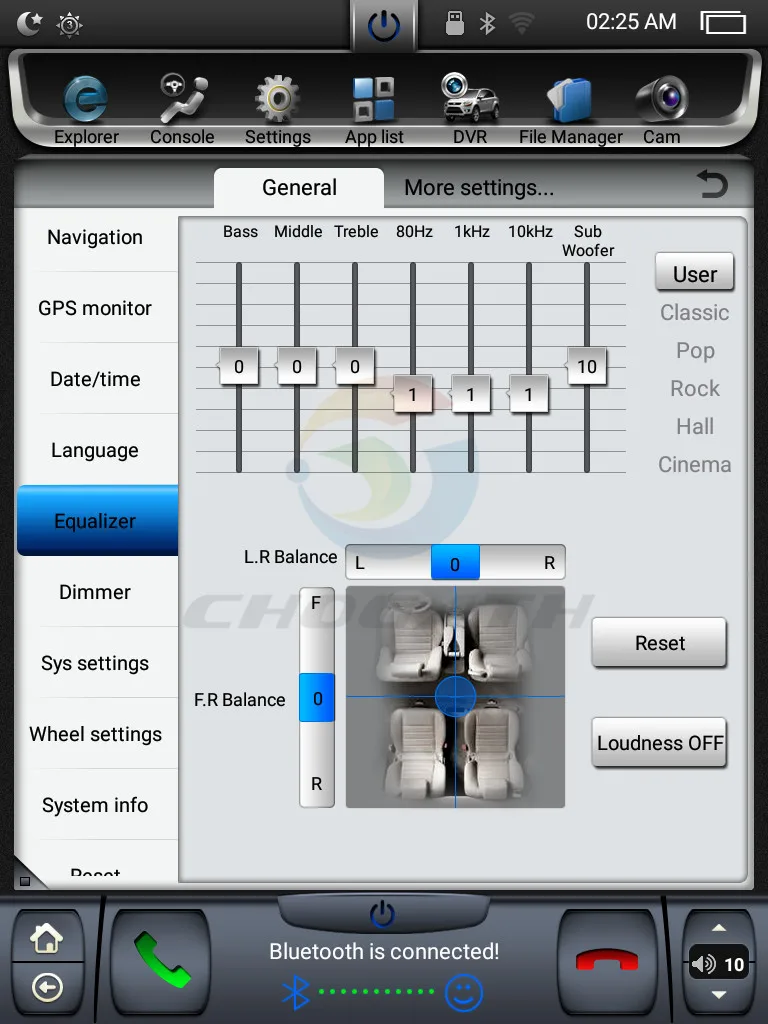
Task: Select the Pop equalizer preset
Action: point(695,351)
